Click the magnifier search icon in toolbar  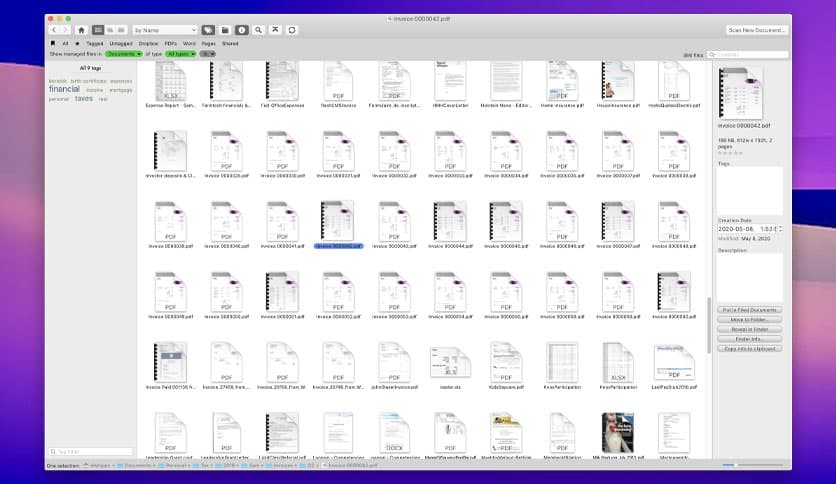[259, 30]
